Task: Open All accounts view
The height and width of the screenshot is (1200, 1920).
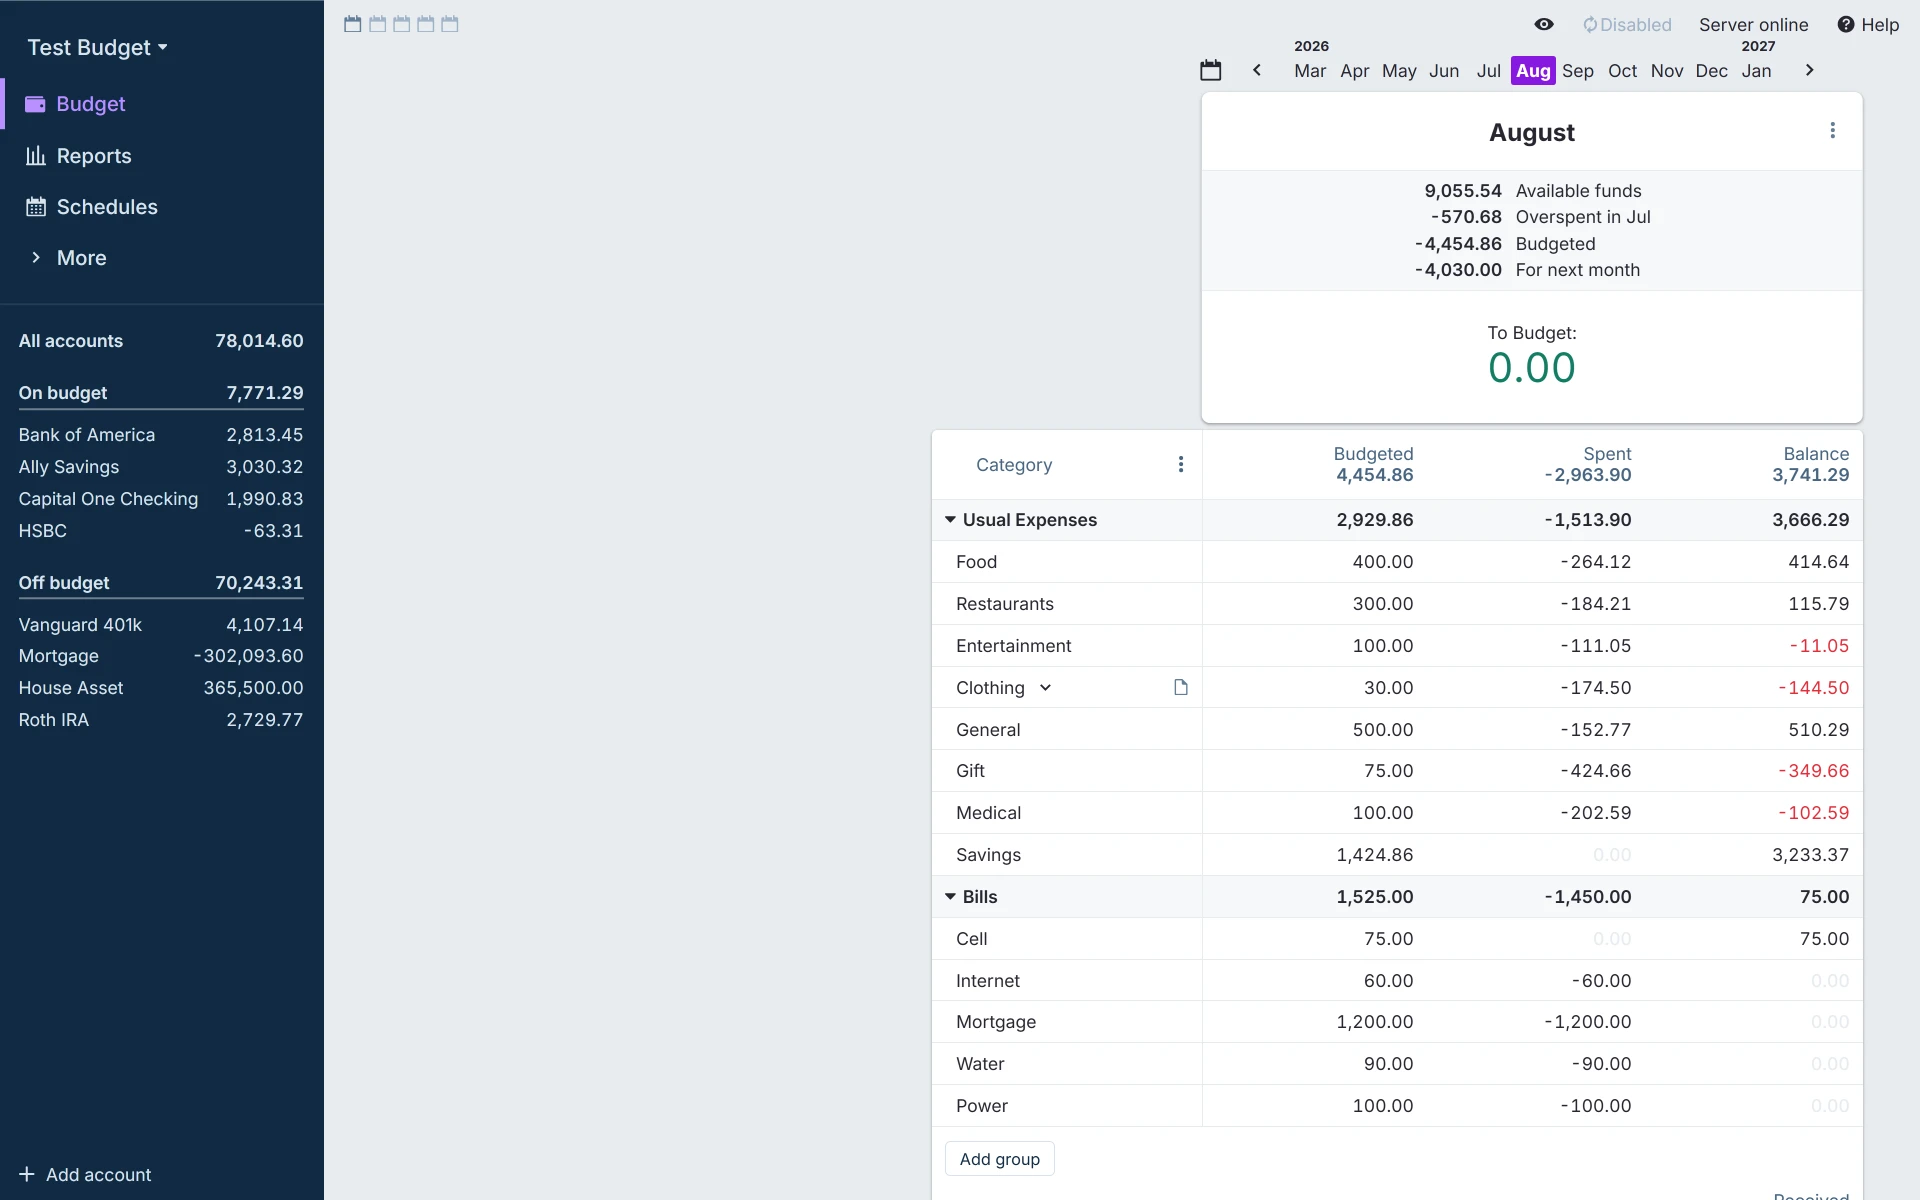Action: point(161,341)
